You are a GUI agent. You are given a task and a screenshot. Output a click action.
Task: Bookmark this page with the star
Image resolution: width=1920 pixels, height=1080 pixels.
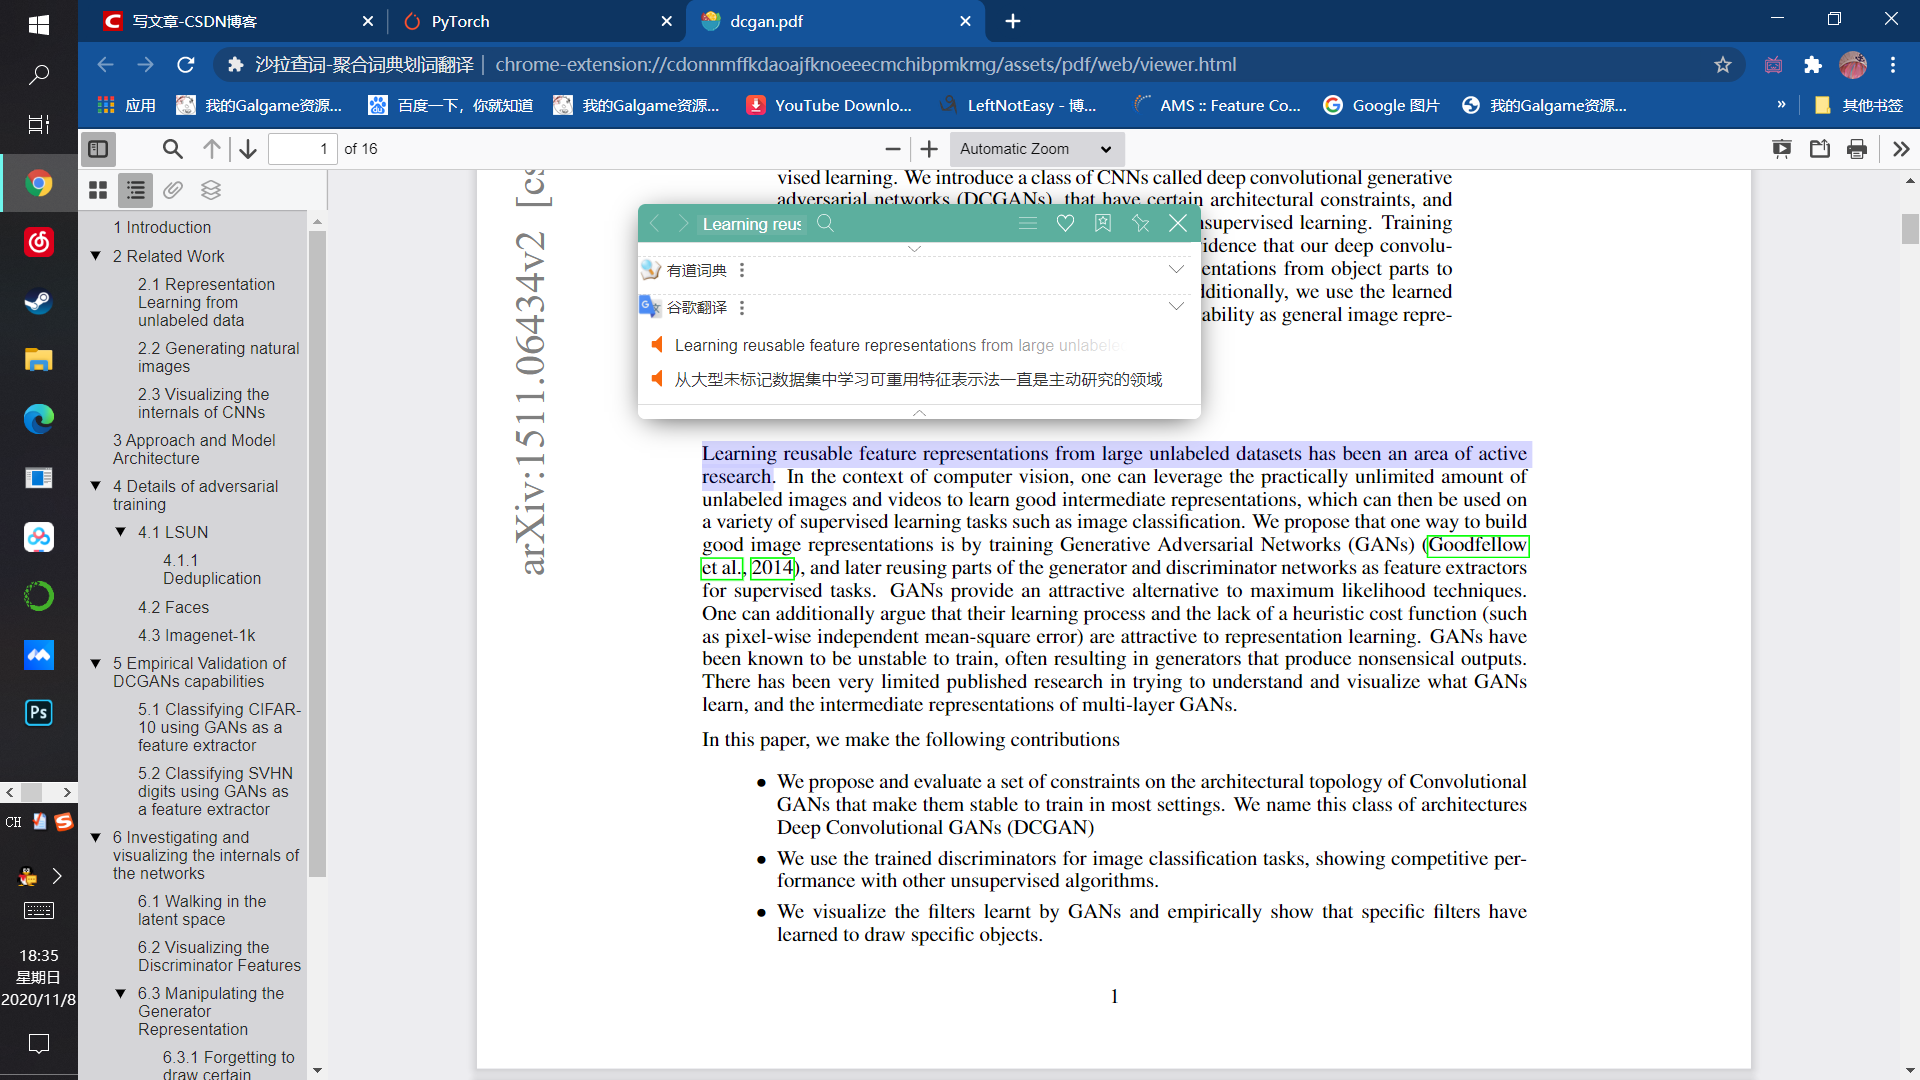click(x=1722, y=65)
